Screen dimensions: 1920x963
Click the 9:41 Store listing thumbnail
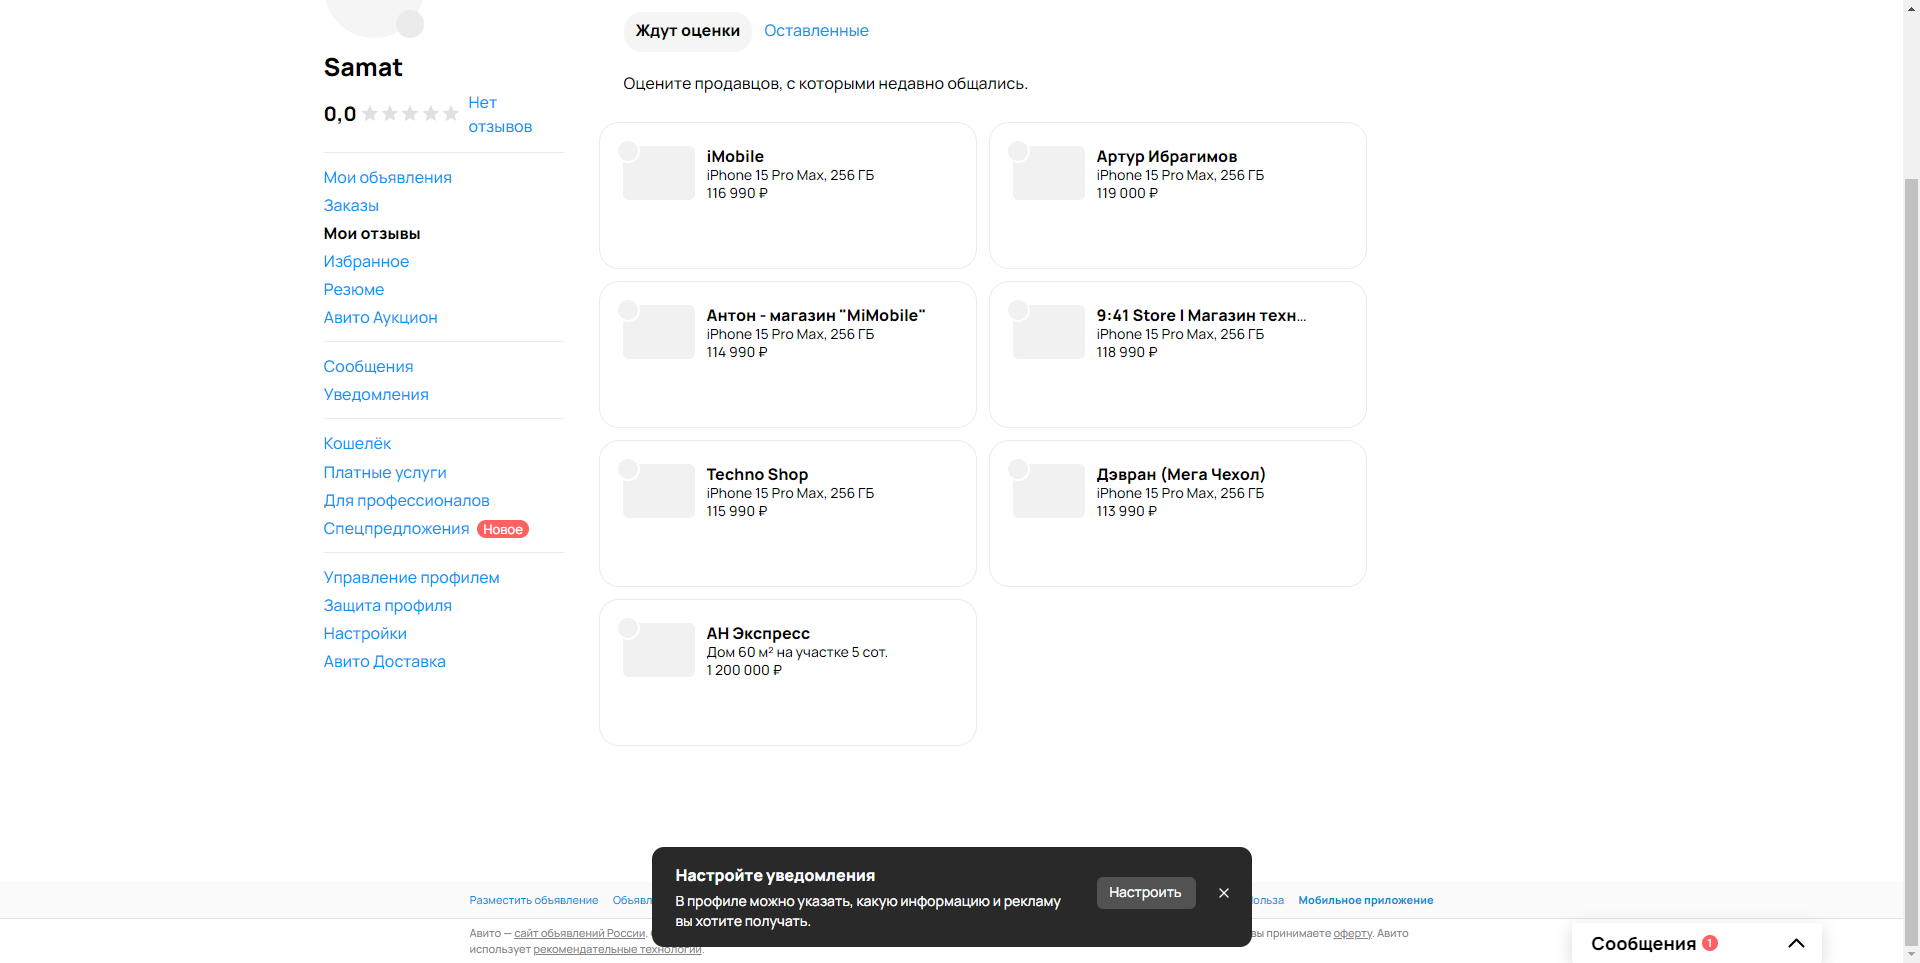1049,332
